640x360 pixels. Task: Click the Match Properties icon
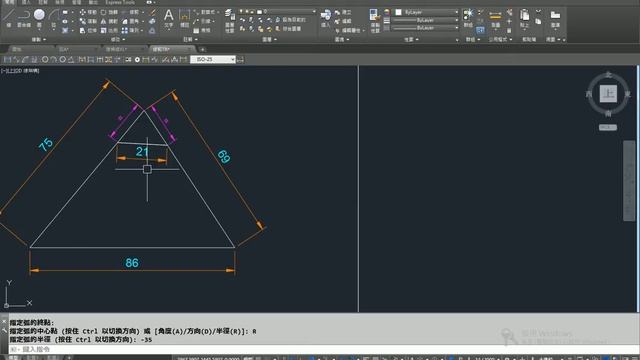[x=375, y=20]
